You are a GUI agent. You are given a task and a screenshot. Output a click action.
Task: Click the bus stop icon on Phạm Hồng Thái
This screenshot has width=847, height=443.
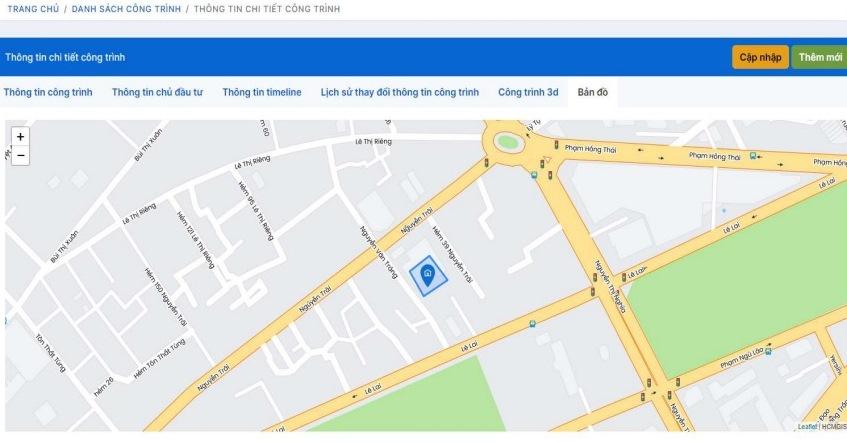(x=753, y=156)
